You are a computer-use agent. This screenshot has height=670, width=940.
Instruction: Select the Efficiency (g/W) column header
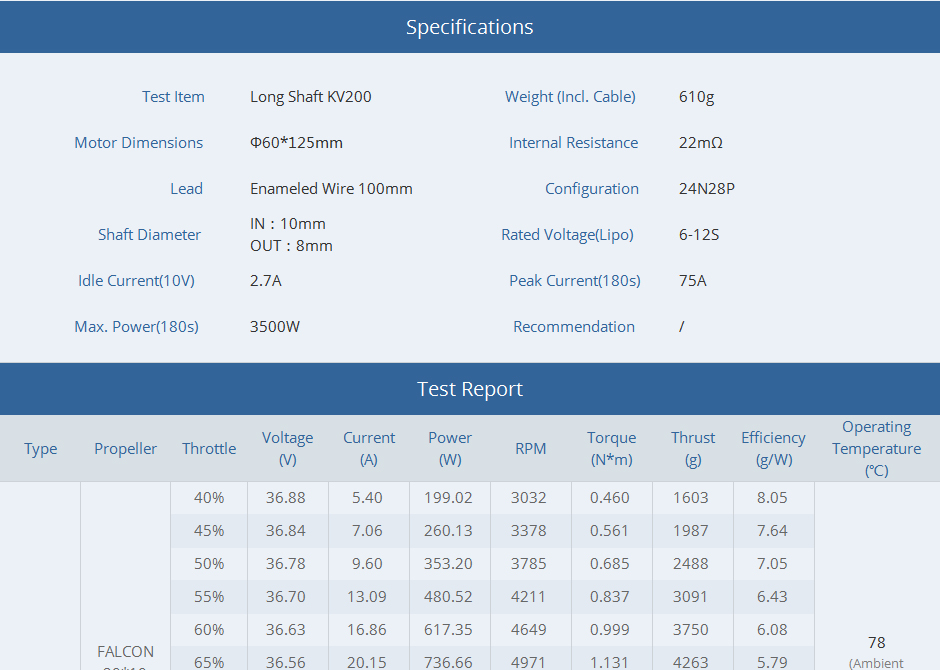coord(773,448)
